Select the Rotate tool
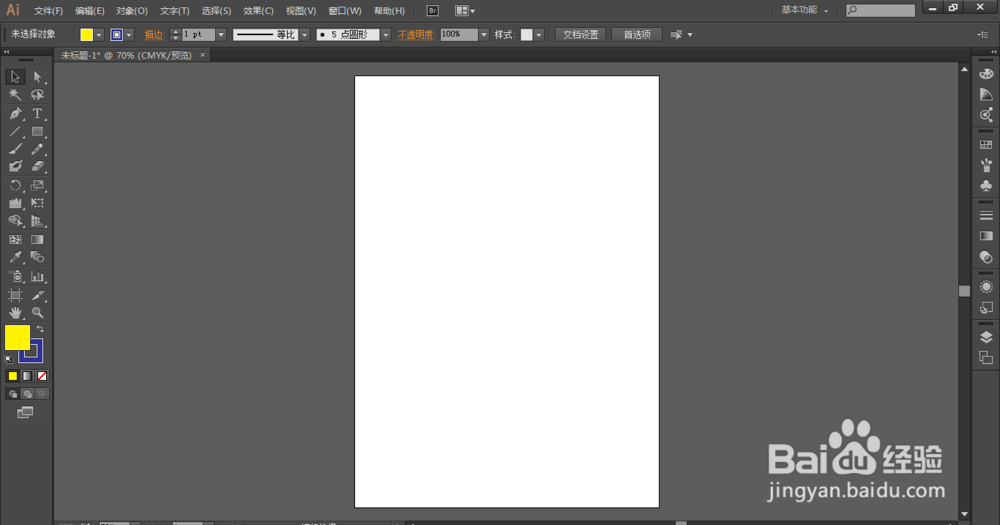Viewport: 1000px width, 525px height. 15,186
